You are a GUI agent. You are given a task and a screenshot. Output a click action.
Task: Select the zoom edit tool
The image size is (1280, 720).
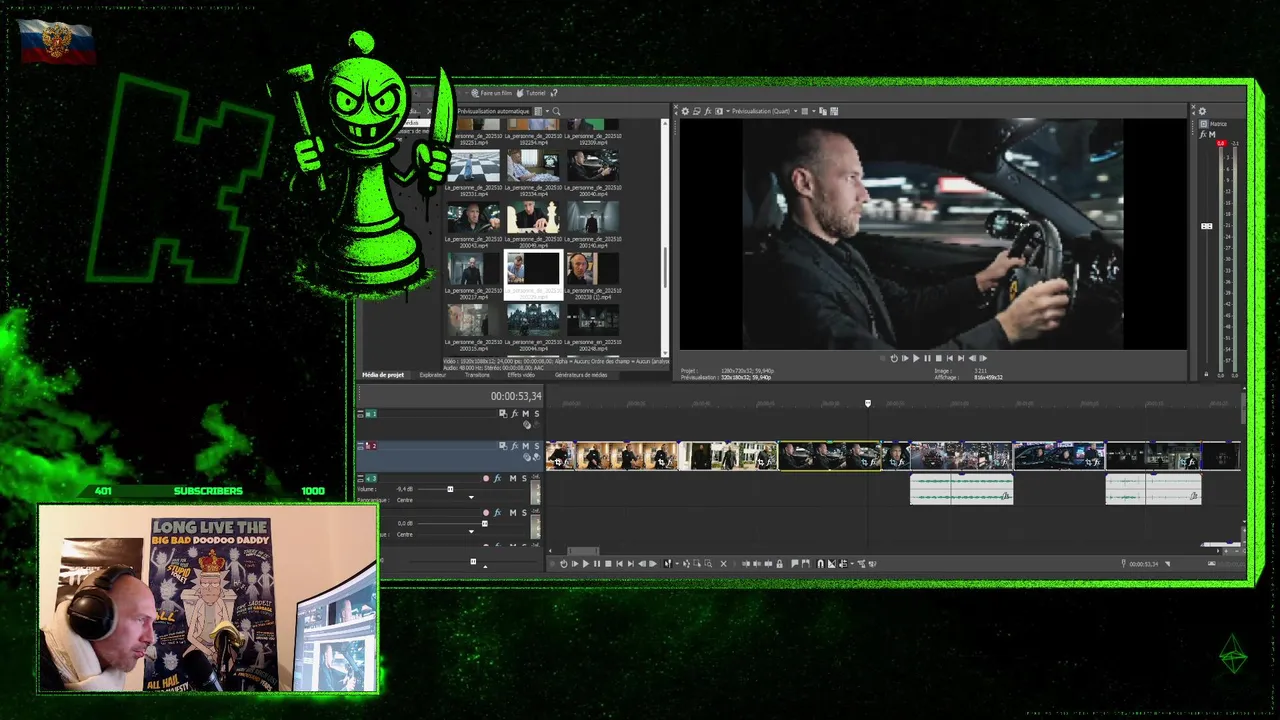(x=708, y=563)
